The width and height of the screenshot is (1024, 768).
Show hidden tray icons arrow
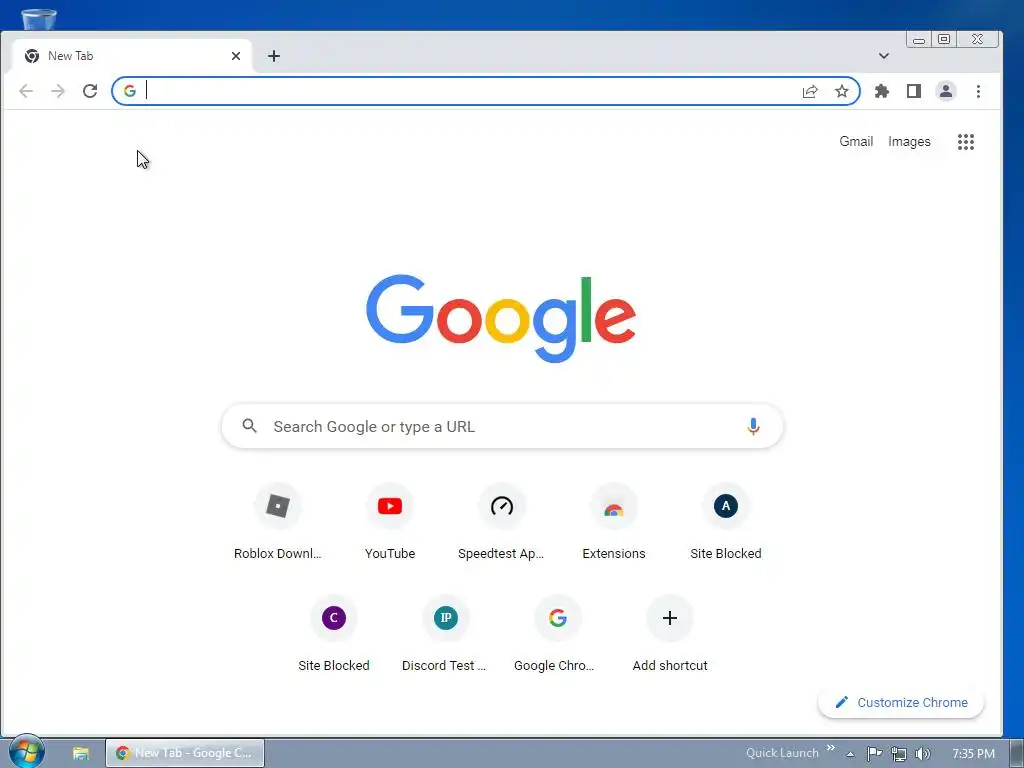(850, 754)
